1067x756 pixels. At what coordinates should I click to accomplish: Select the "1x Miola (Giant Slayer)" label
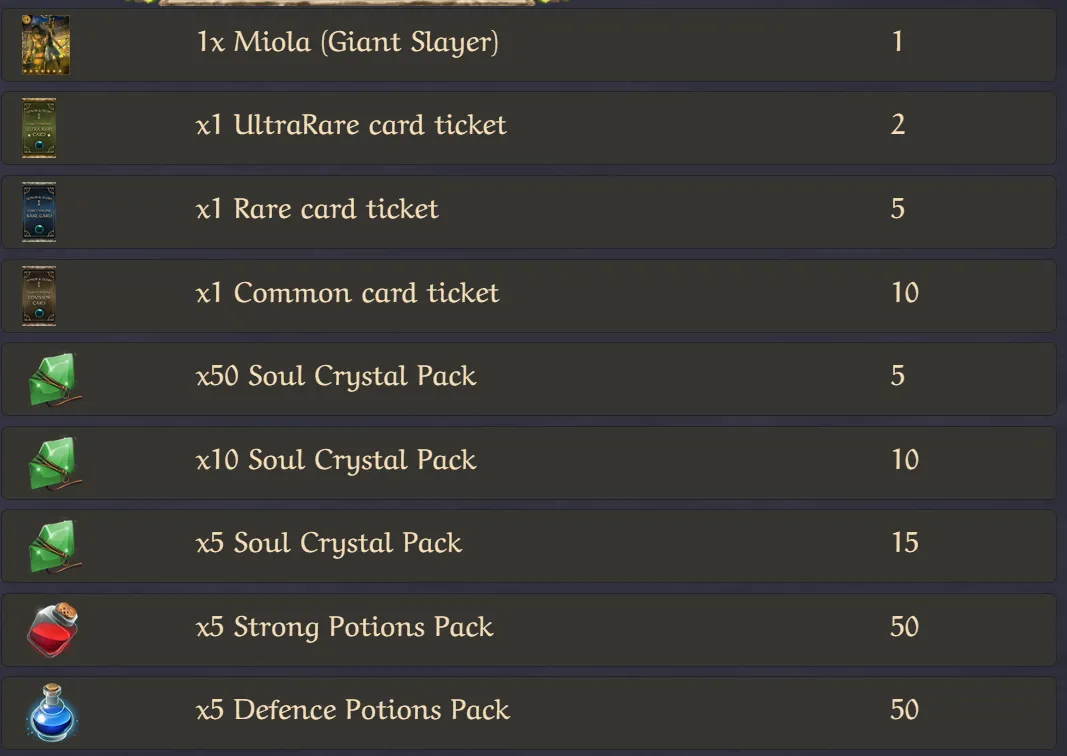coord(347,42)
